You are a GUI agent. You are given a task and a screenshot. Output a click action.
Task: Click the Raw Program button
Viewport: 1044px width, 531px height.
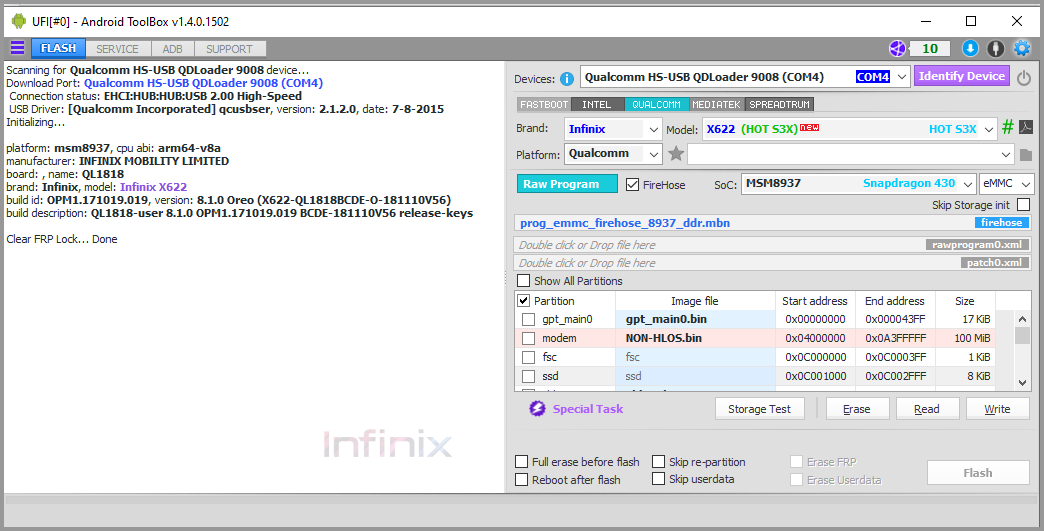[x=567, y=184]
